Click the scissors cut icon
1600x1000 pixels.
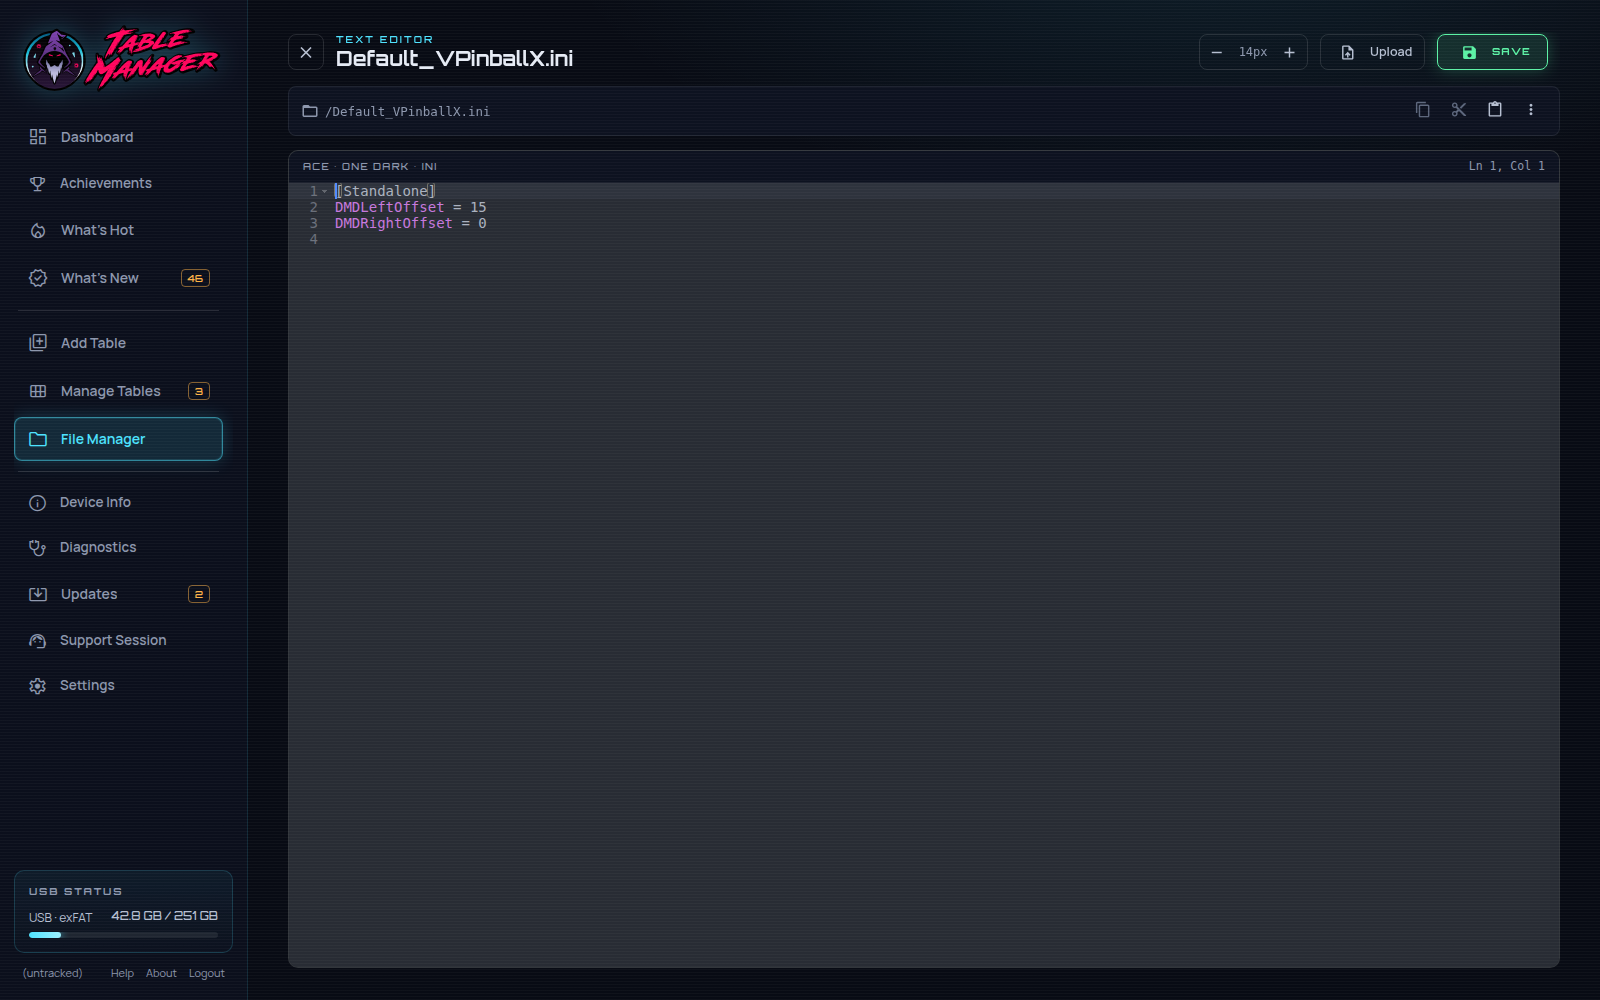(1459, 110)
